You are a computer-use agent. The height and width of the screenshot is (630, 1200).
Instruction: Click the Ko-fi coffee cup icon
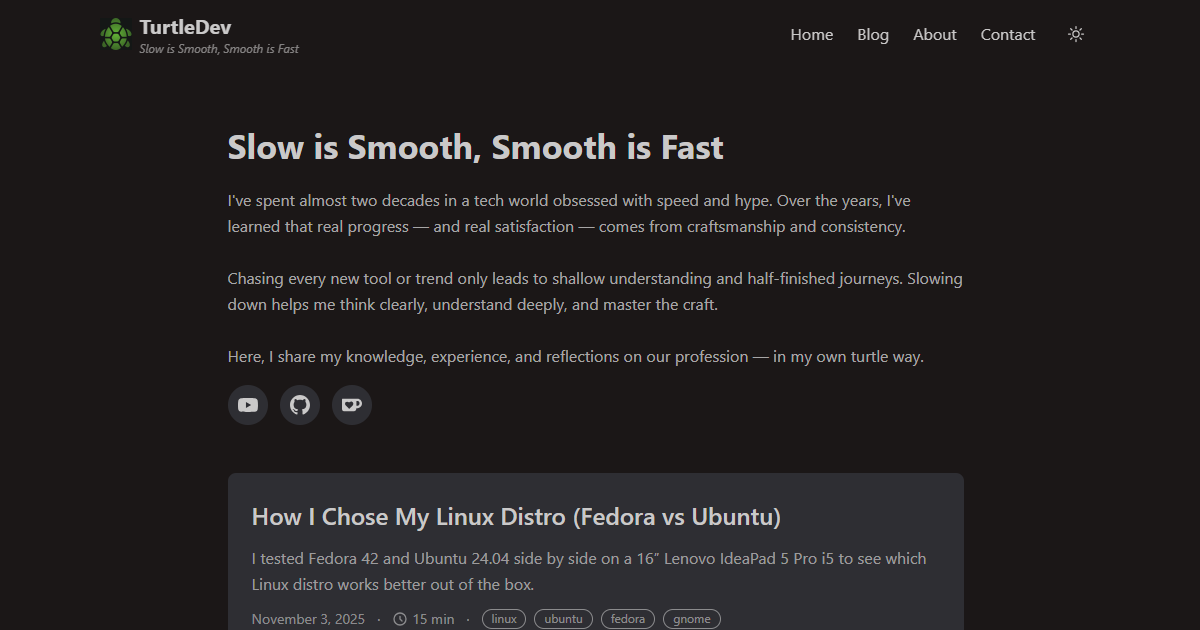352,405
